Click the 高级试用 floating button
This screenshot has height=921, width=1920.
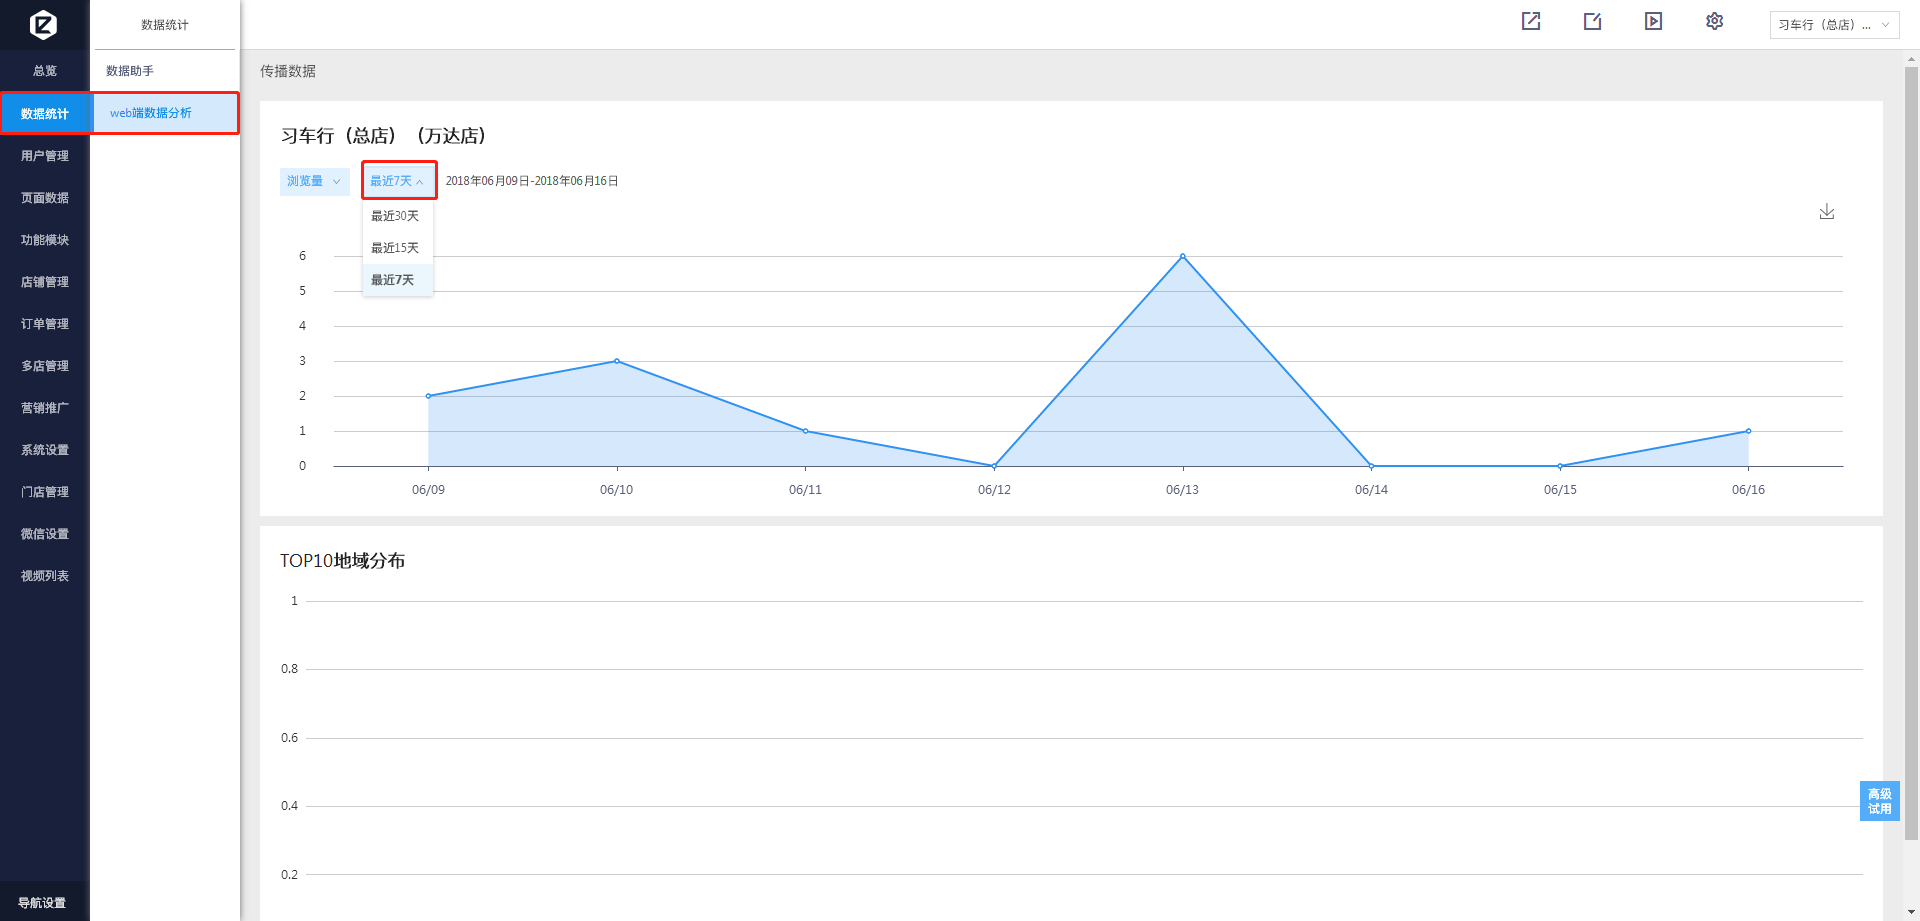click(1879, 801)
